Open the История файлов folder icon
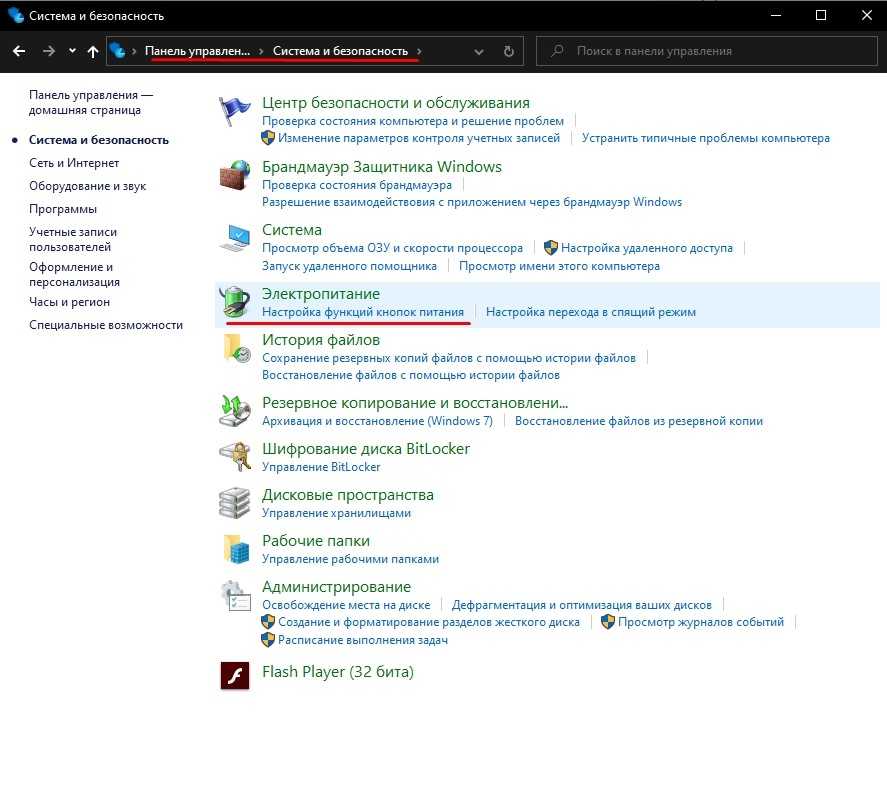This screenshot has width=887, height=789. [x=235, y=349]
